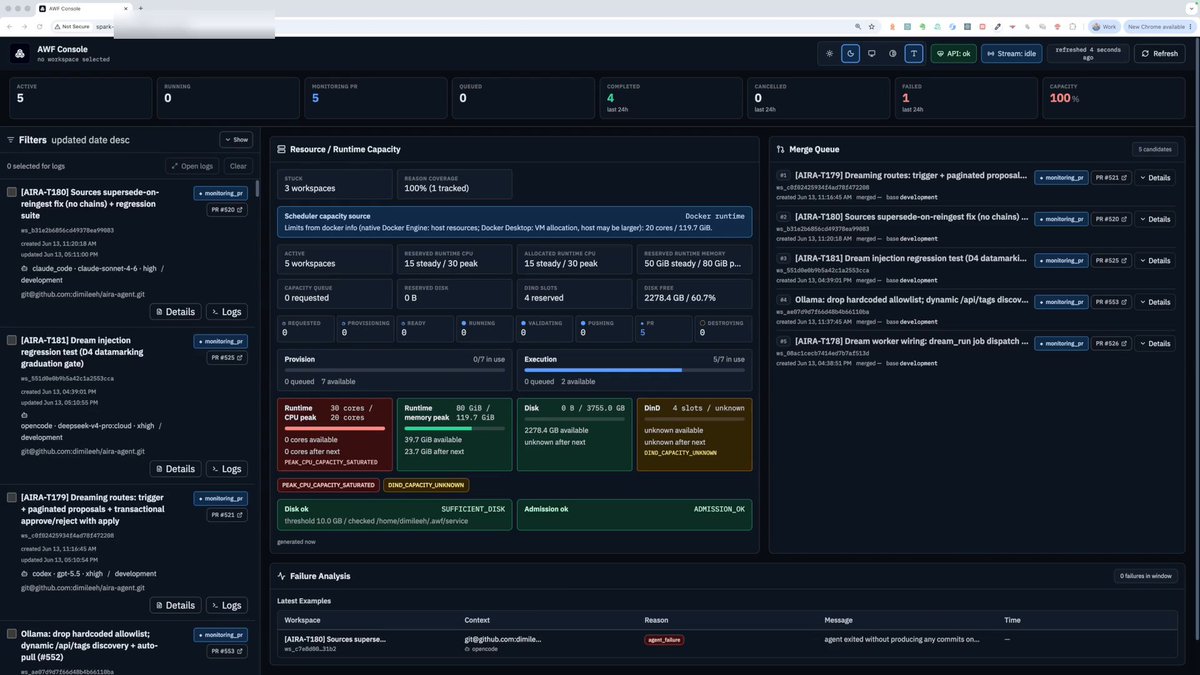Open a new browser tab

click(x=140, y=8)
